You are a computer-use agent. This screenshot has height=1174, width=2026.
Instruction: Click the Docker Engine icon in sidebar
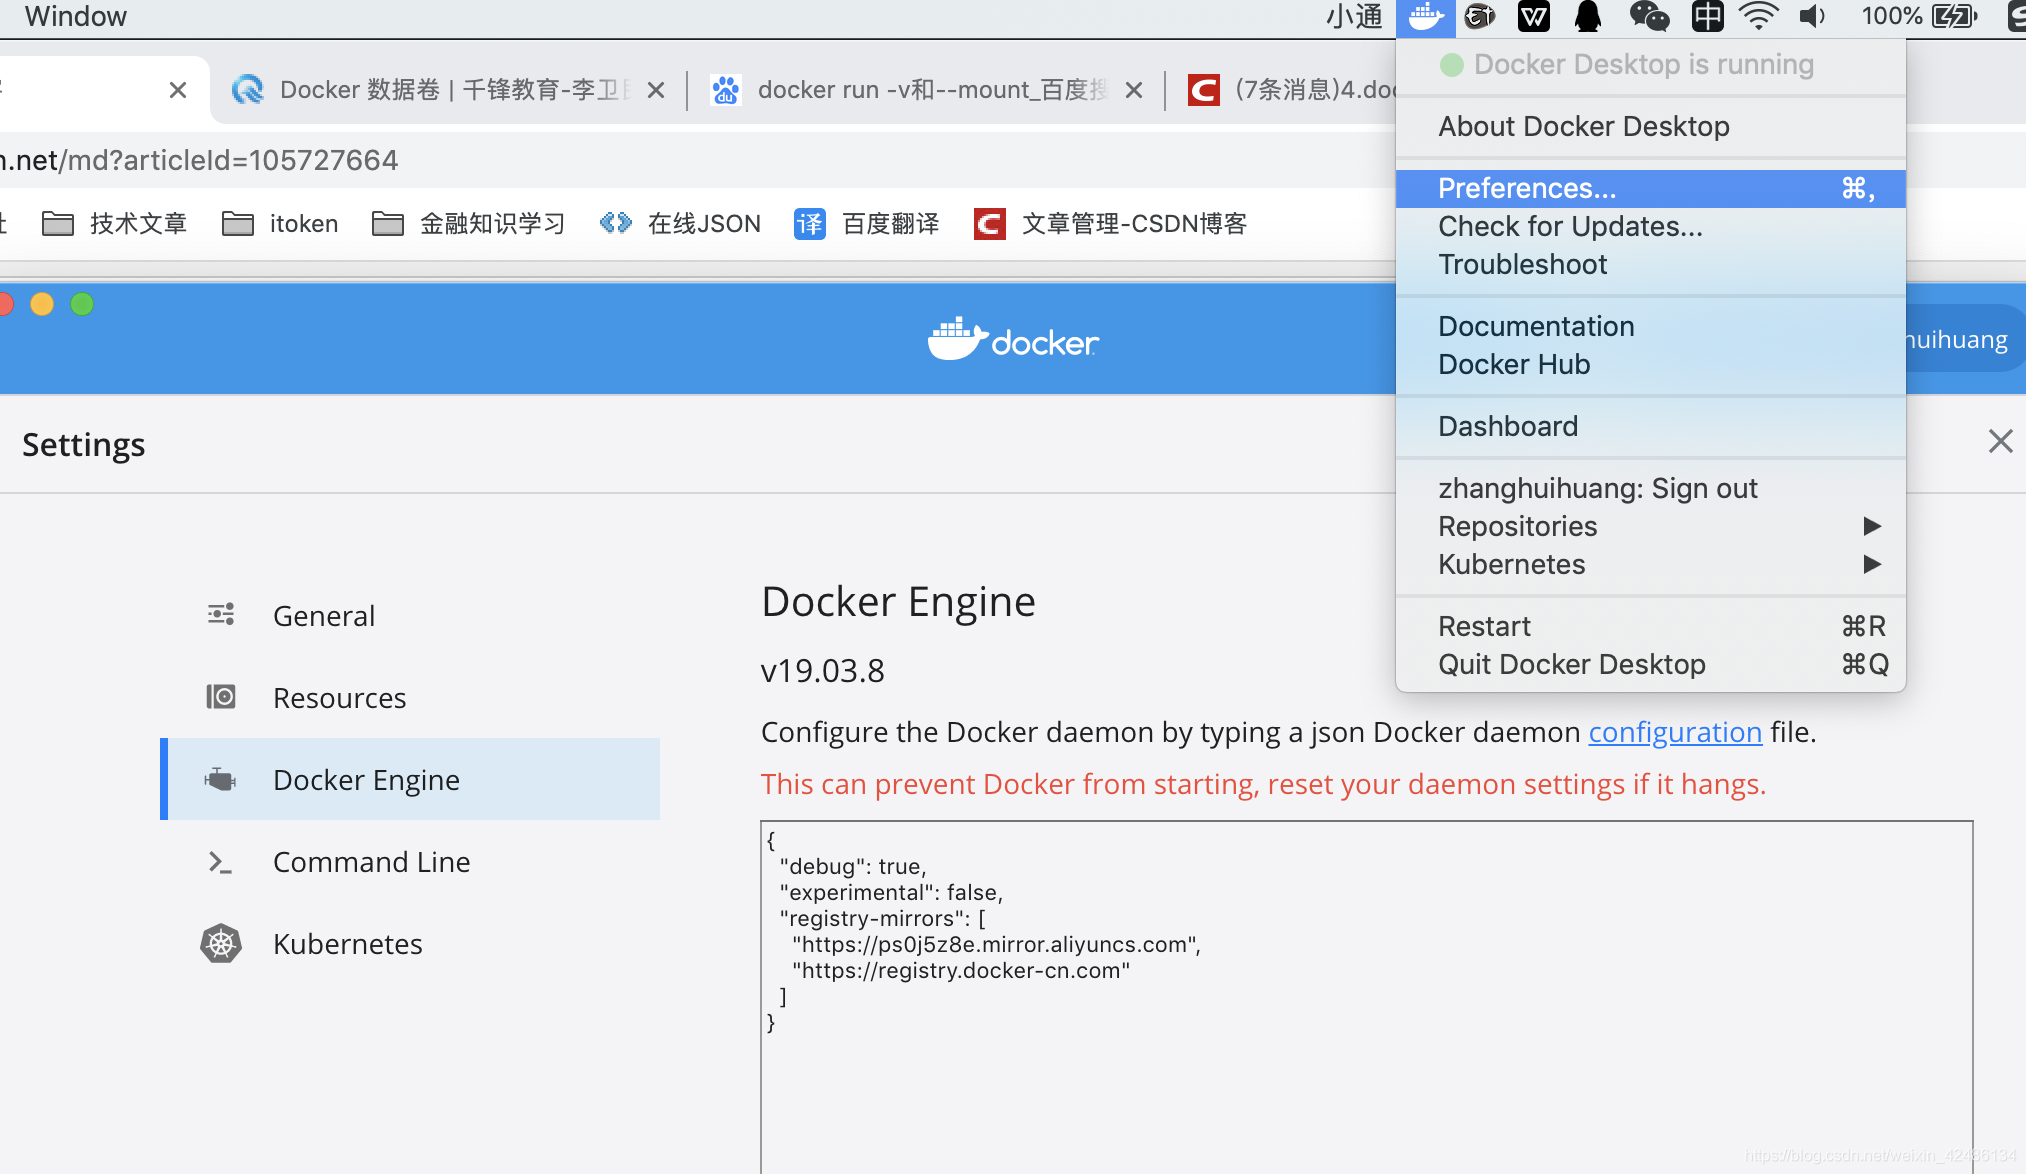pyautogui.click(x=221, y=779)
